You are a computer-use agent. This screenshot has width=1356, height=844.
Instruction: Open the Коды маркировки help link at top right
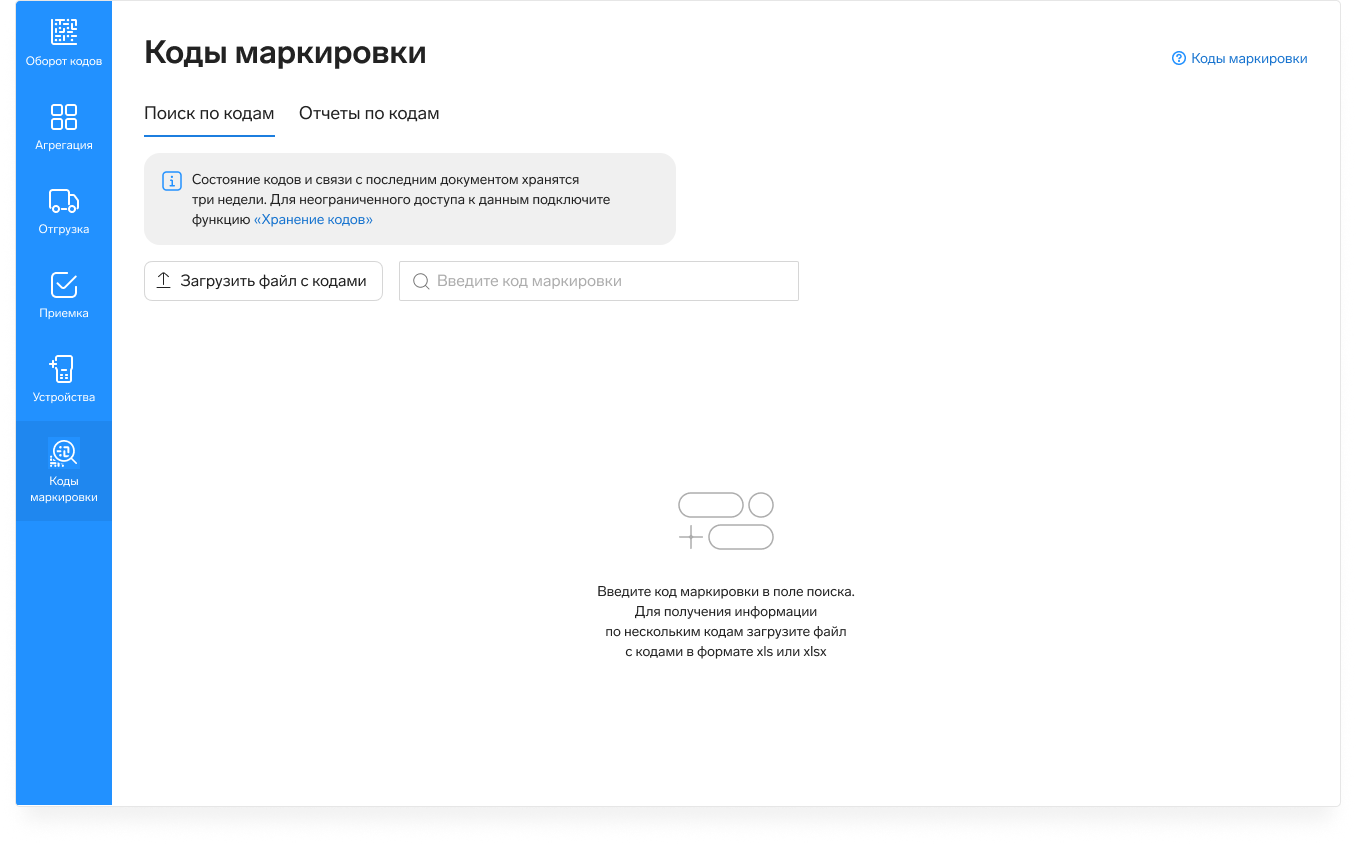[1248, 59]
